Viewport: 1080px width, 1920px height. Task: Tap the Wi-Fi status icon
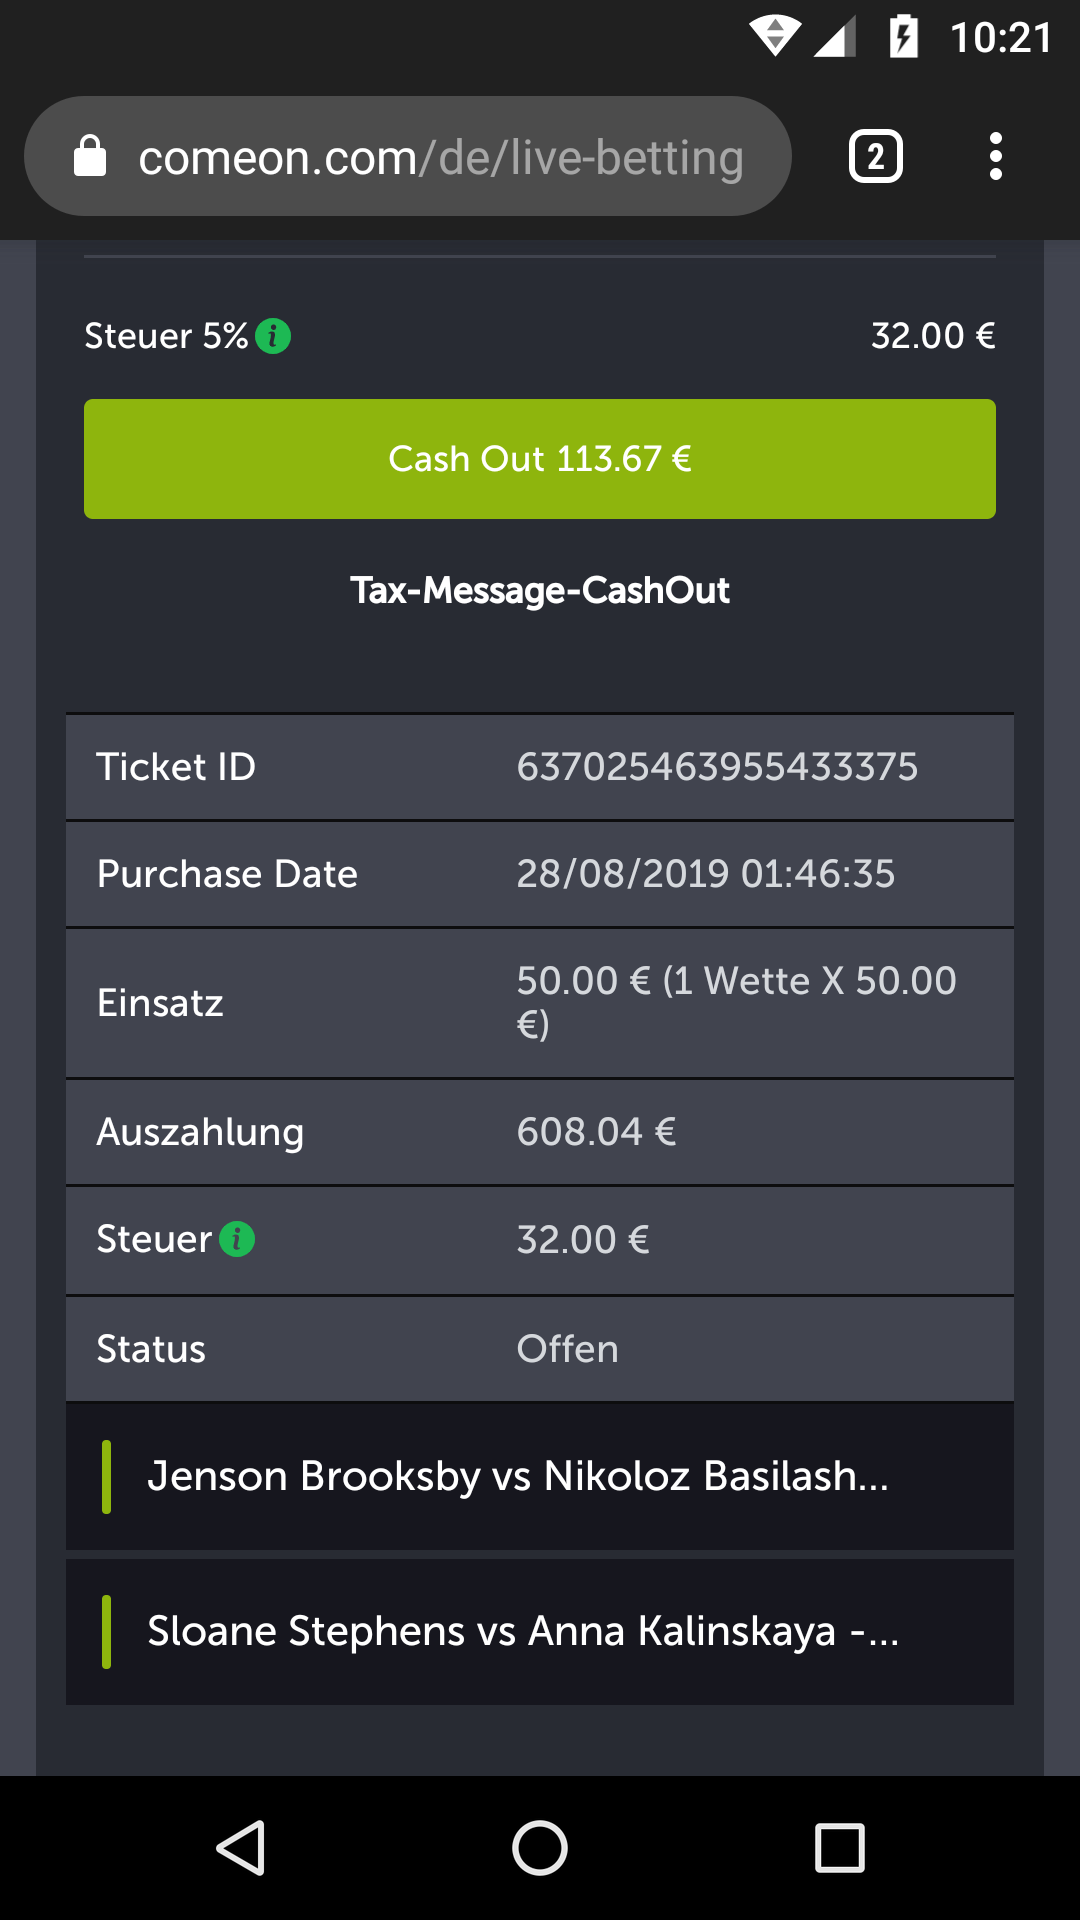[774, 38]
